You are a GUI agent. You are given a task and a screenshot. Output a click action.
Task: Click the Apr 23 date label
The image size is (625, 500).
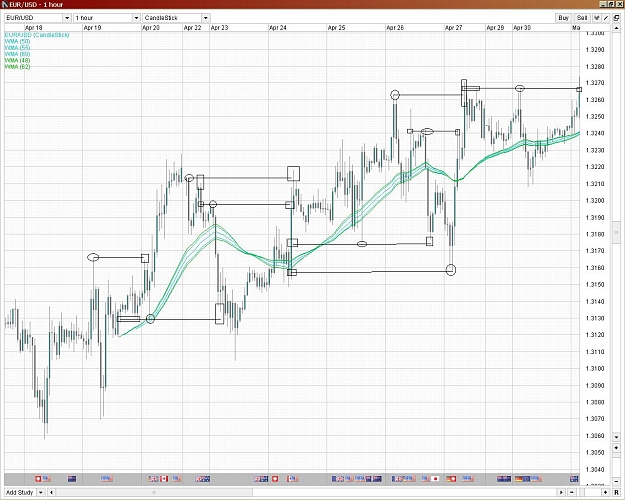(x=219, y=28)
